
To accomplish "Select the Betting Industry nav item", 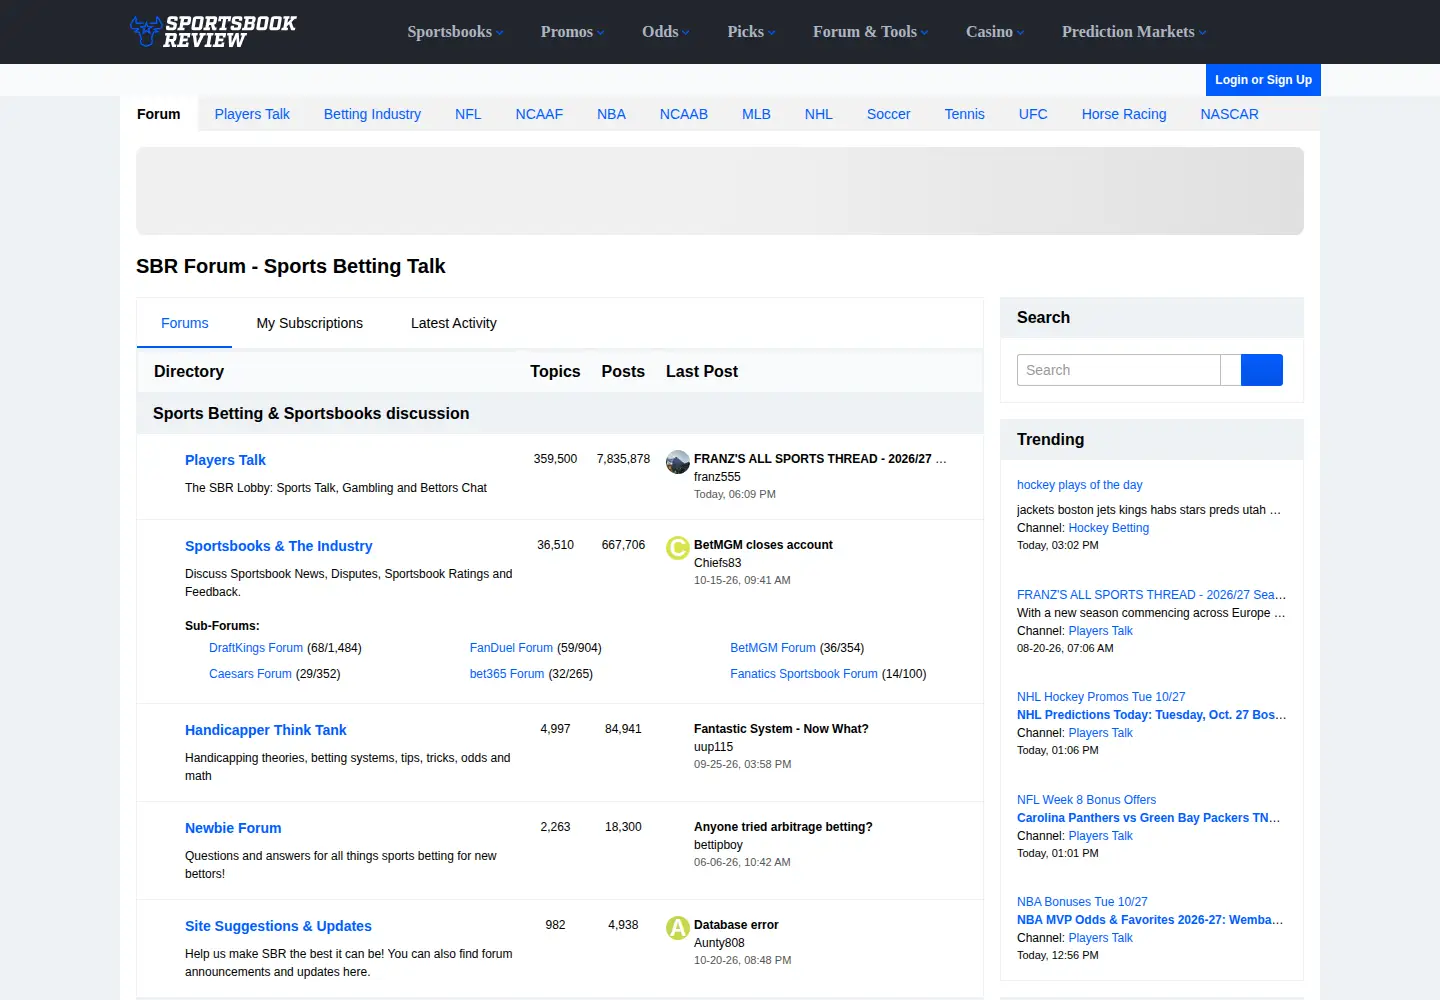I will 372,114.
